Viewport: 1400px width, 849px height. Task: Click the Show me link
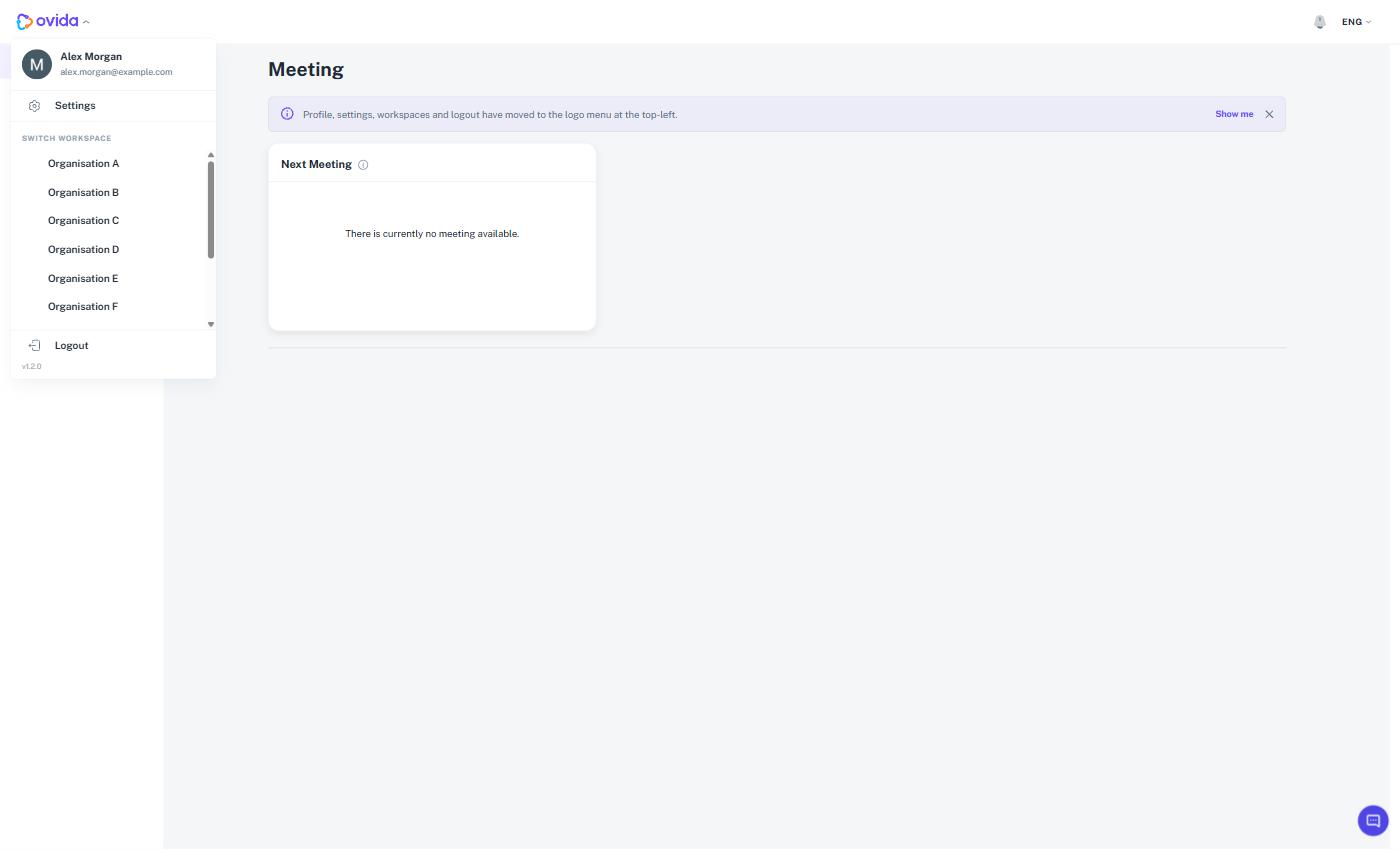(1234, 114)
